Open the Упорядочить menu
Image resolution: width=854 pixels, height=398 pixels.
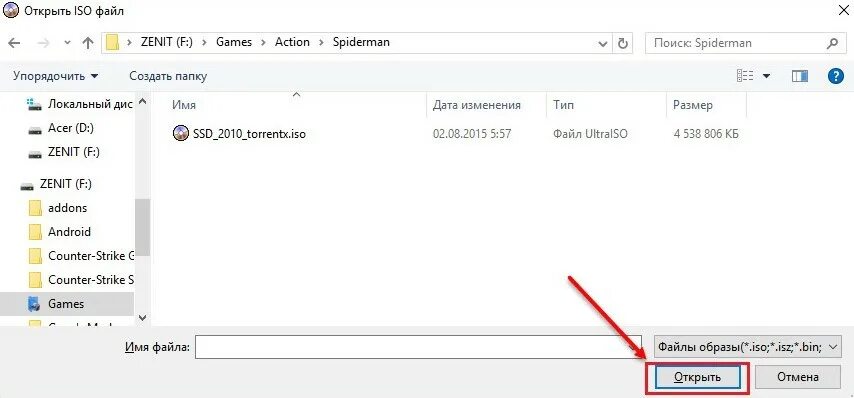point(56,76)
